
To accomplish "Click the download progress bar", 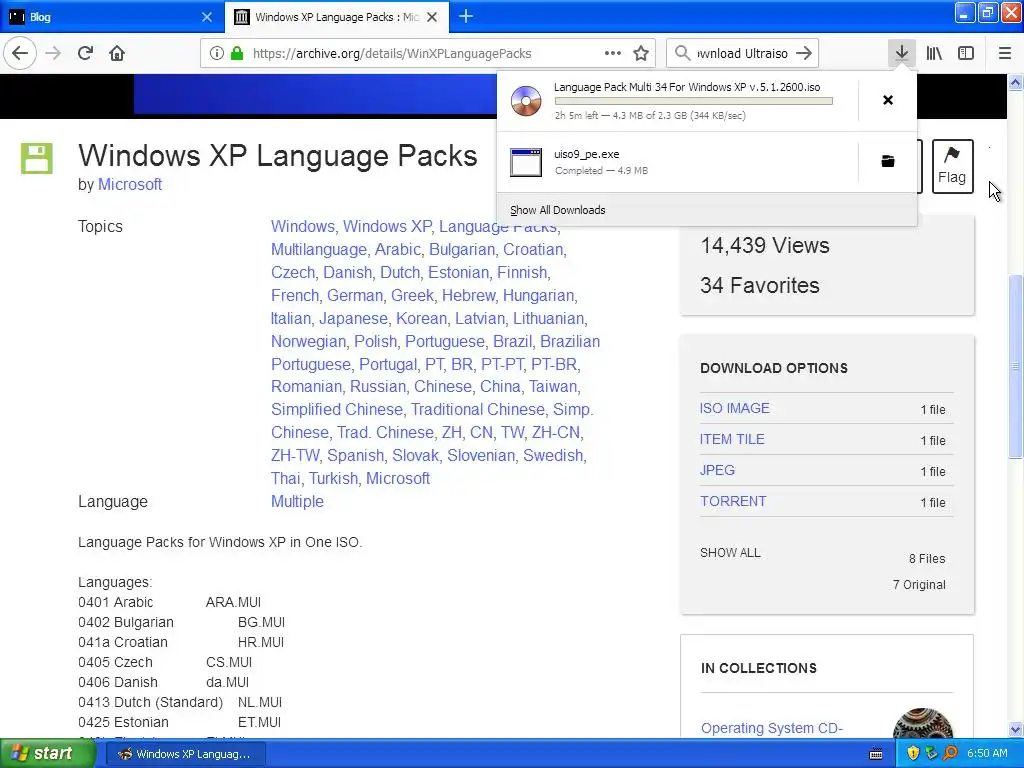I will pos(694,101).
